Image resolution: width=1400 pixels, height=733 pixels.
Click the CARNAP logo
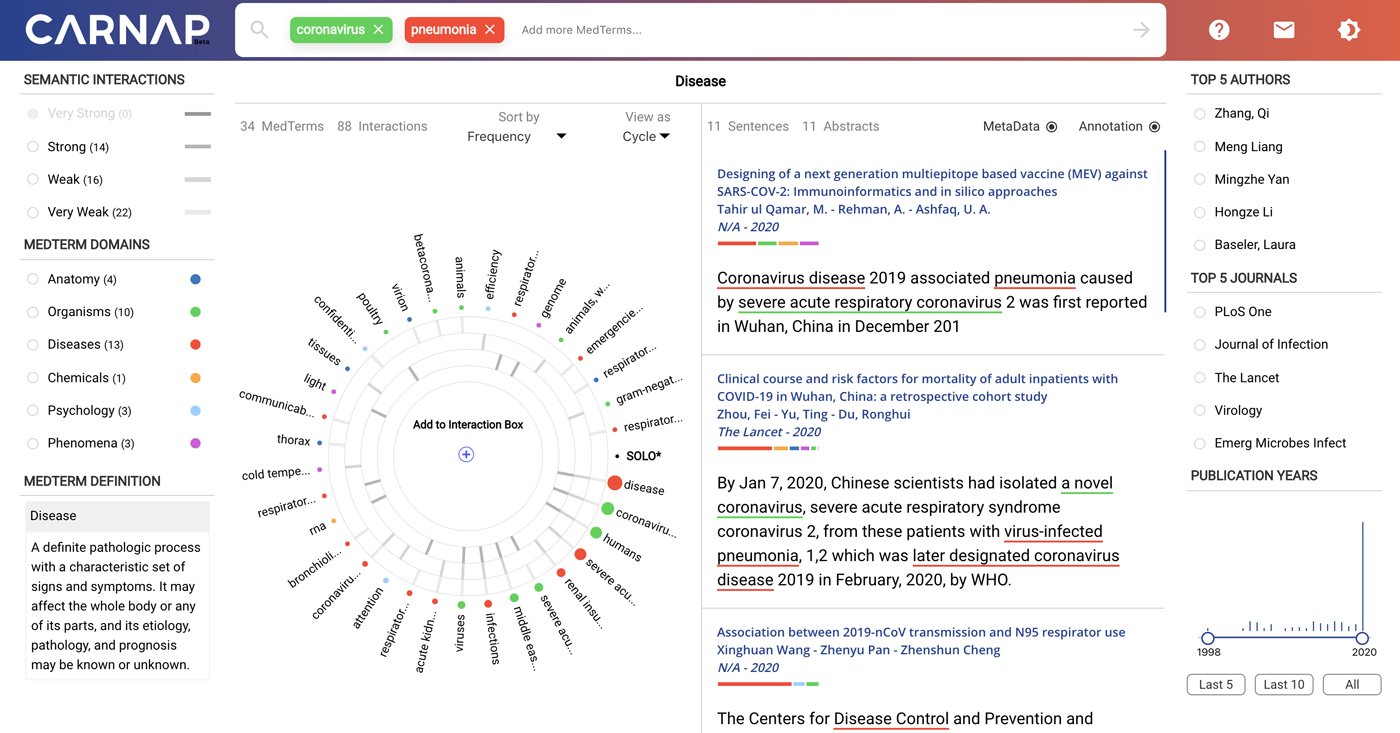117,30
